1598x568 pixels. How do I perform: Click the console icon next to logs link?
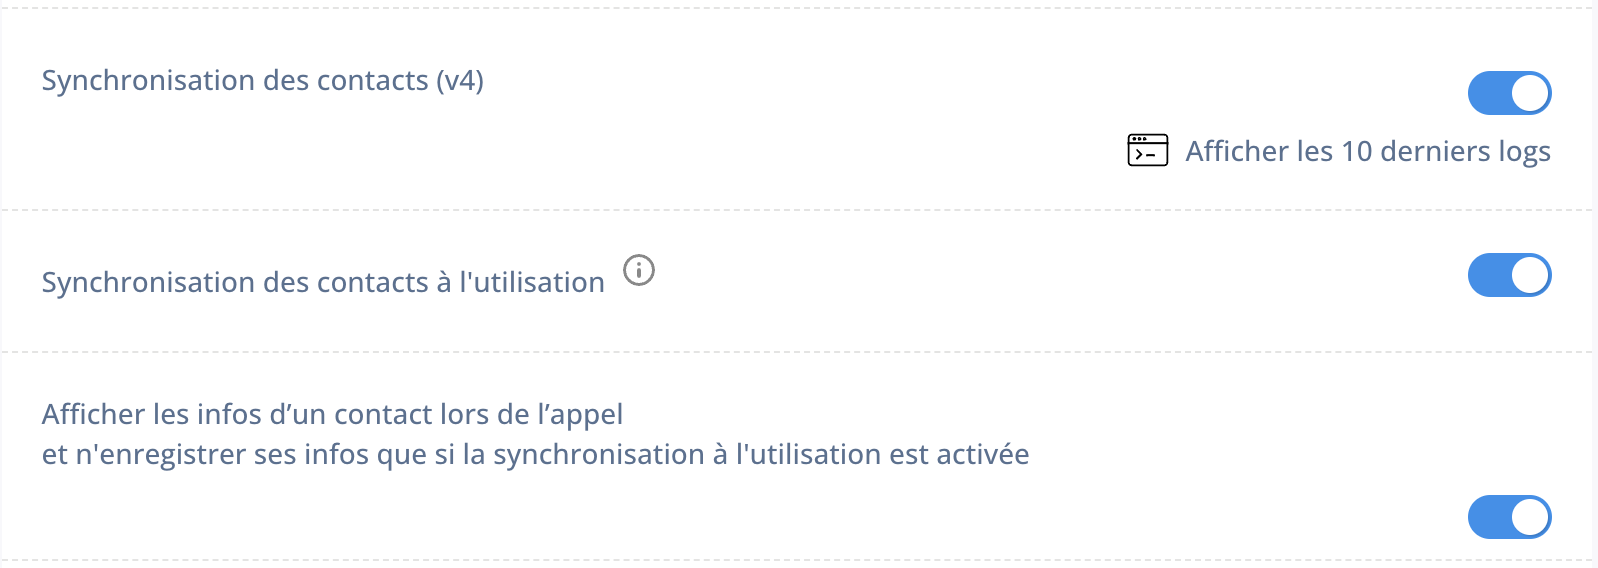coord(1148,150)
